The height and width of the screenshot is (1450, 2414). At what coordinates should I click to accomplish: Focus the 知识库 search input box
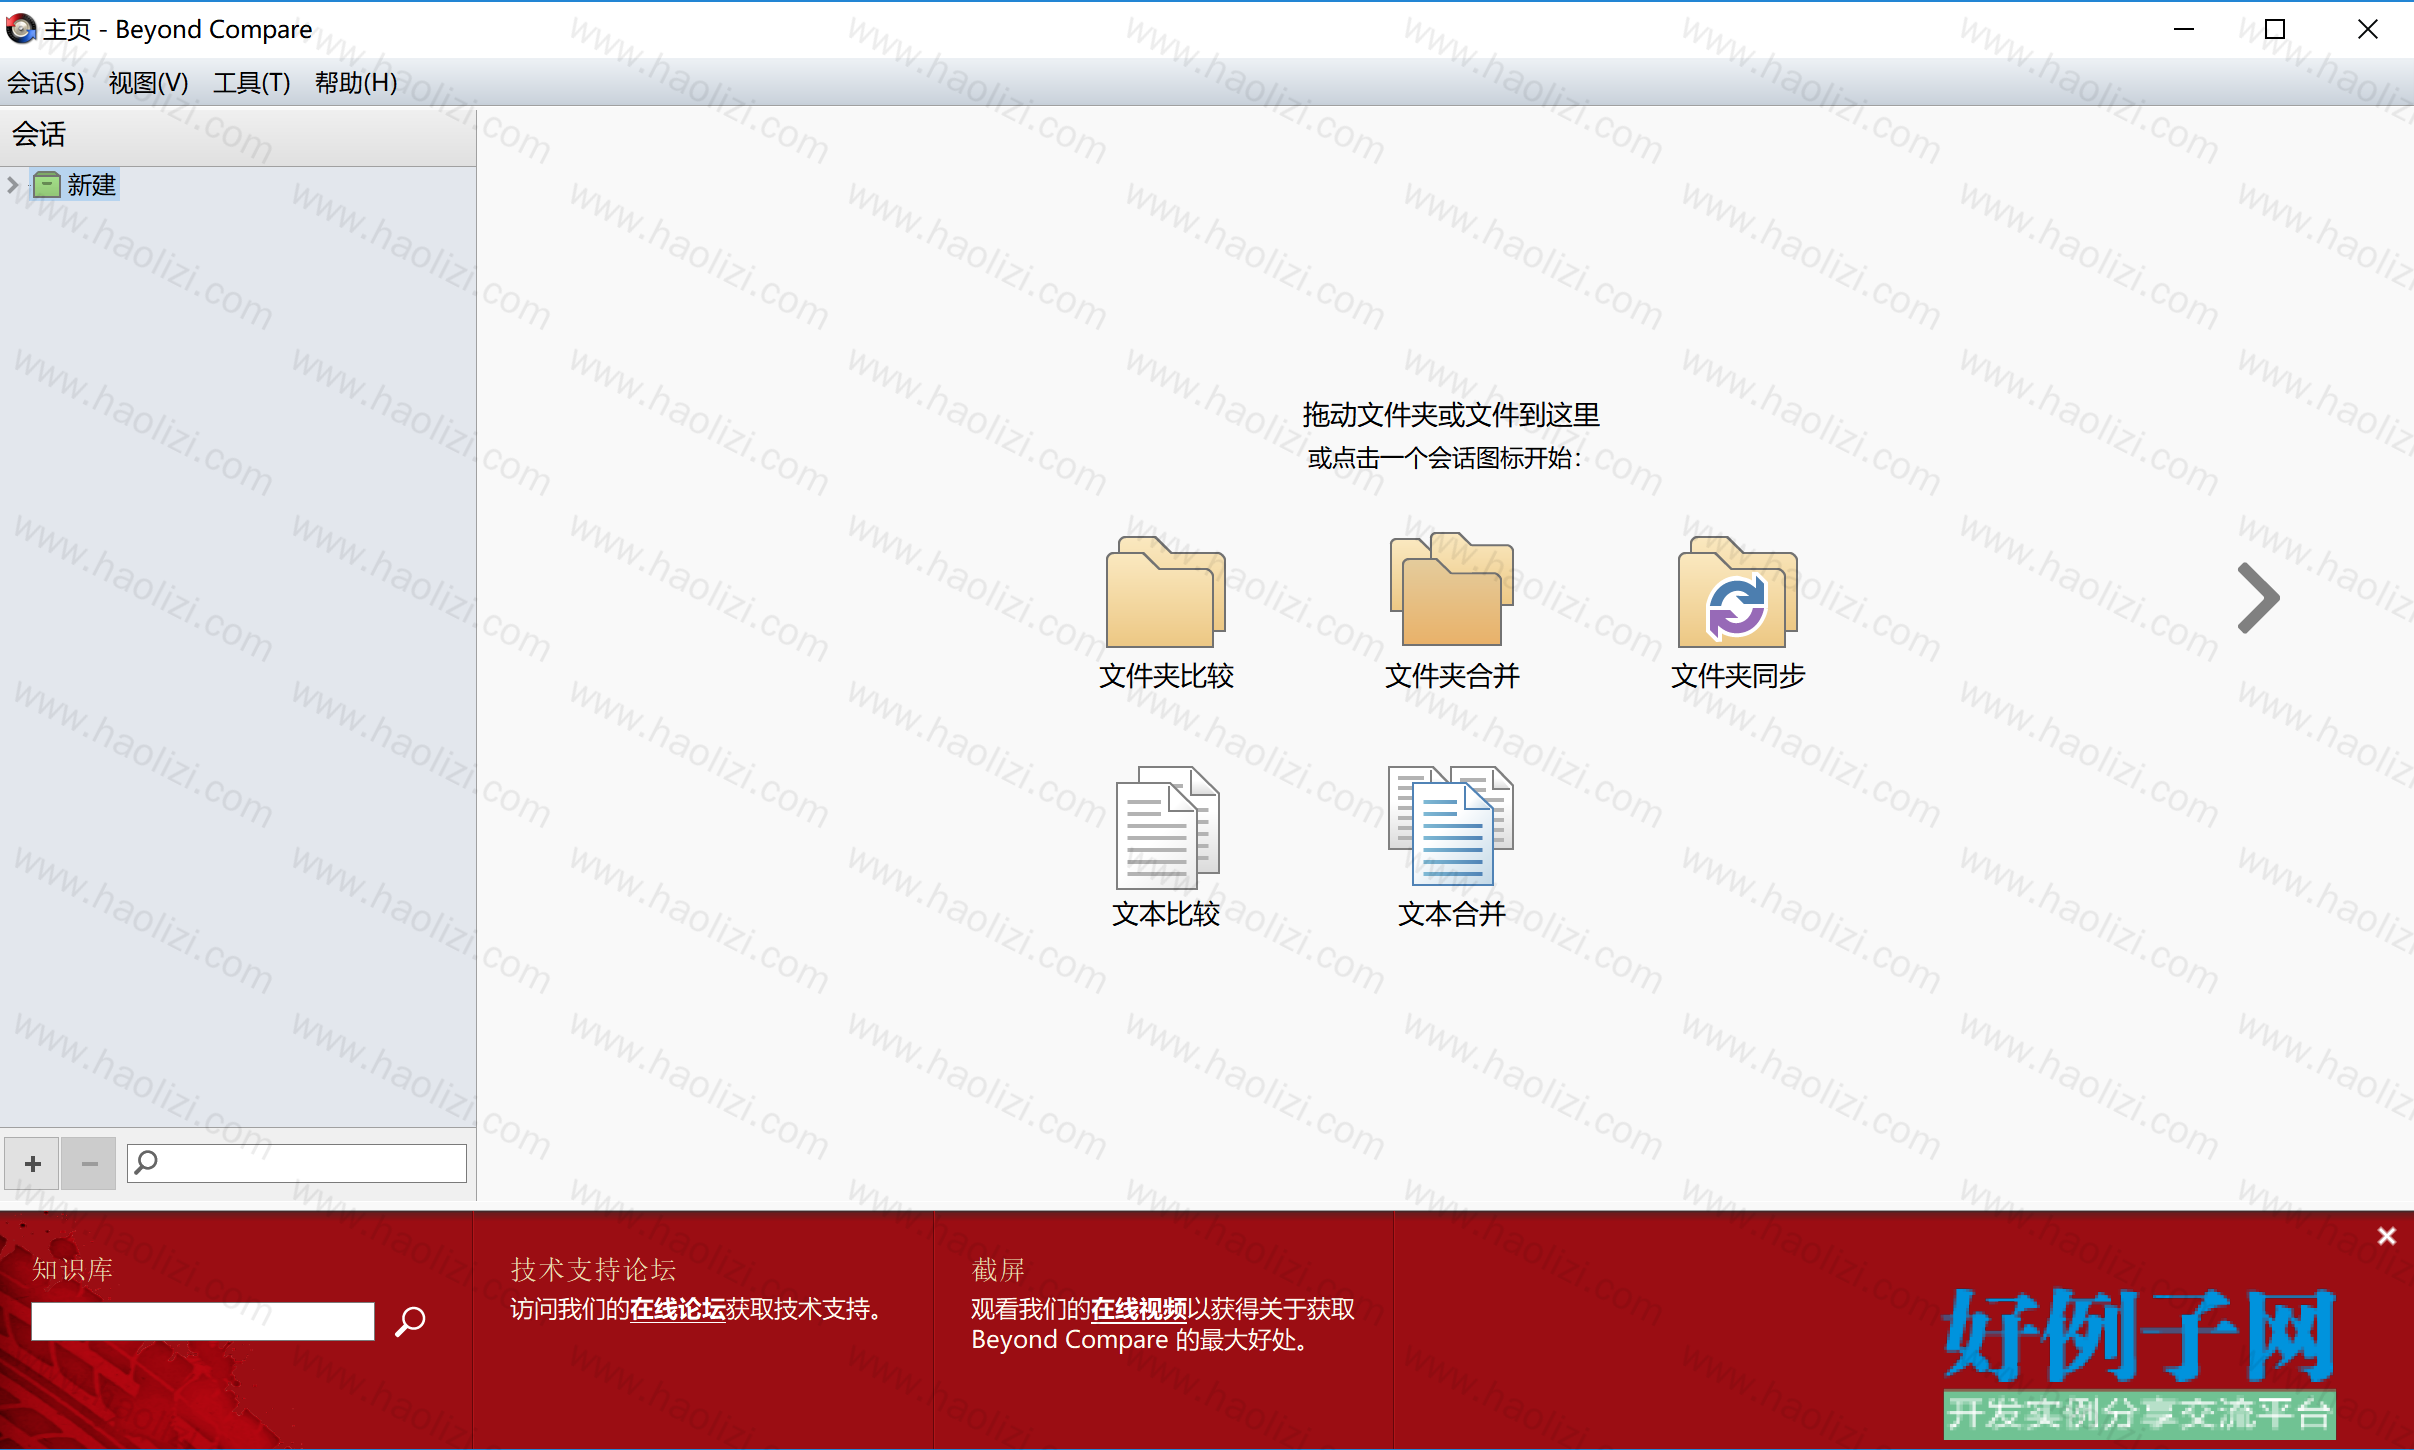coord(203,1321)
